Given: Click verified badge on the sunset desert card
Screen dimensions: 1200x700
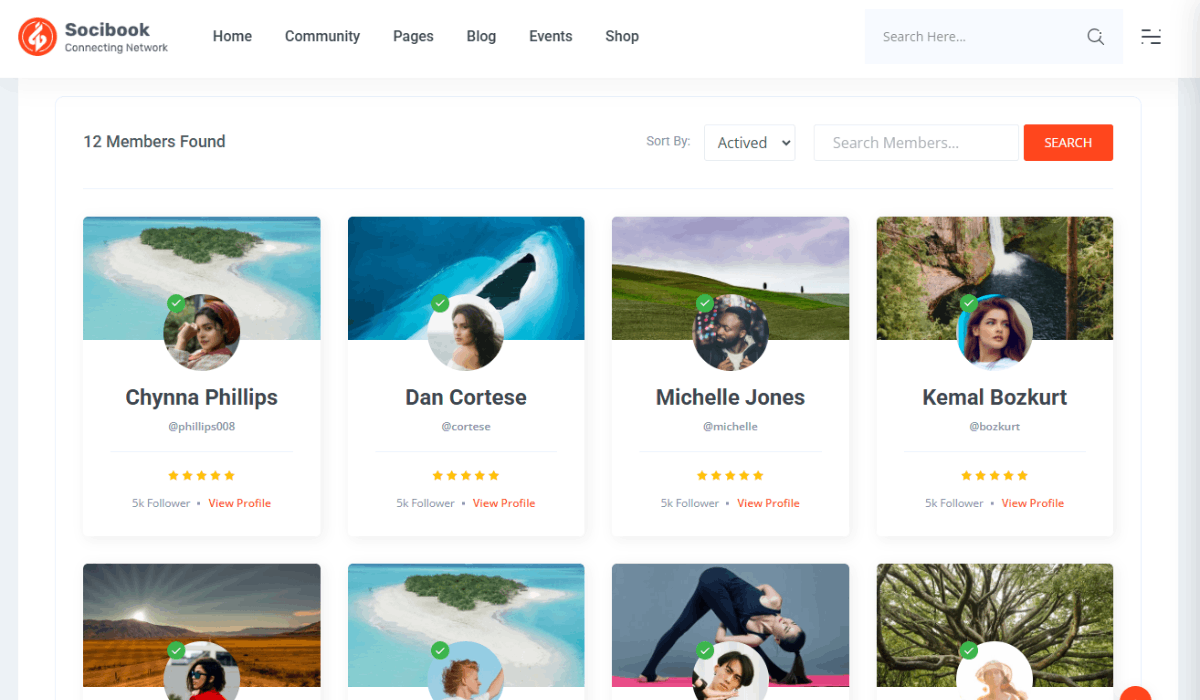Looking at the screenshot, I should pos(176,651).
